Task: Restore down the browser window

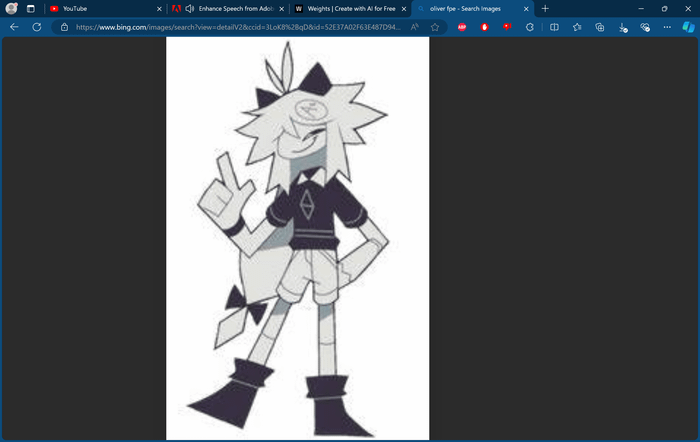Action: coord(664,8)
